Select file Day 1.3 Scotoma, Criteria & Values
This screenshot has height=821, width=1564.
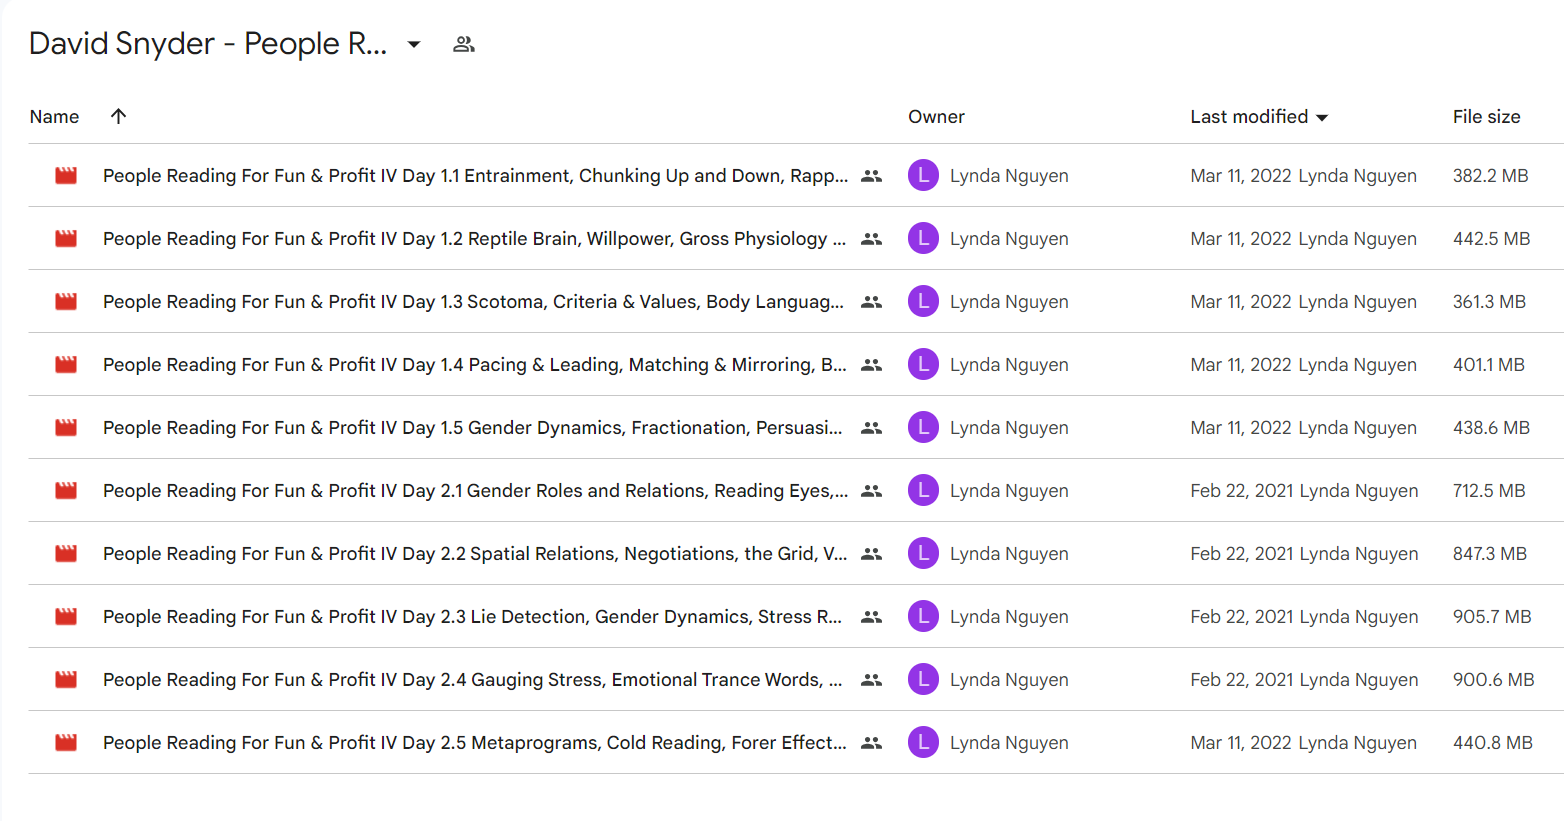point(475,302)
